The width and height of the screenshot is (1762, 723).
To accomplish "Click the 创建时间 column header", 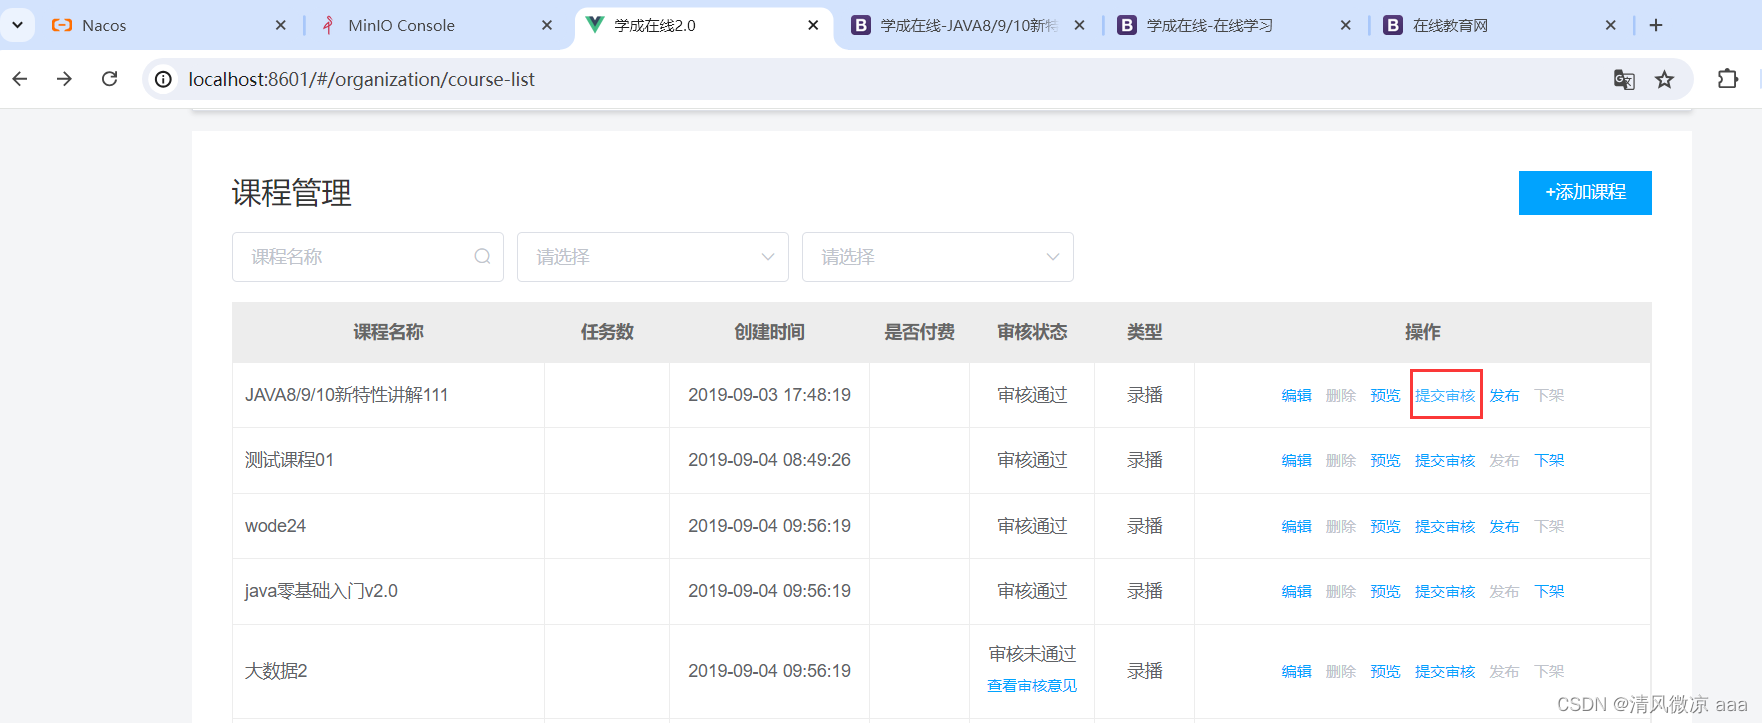I will pos(769,332).
